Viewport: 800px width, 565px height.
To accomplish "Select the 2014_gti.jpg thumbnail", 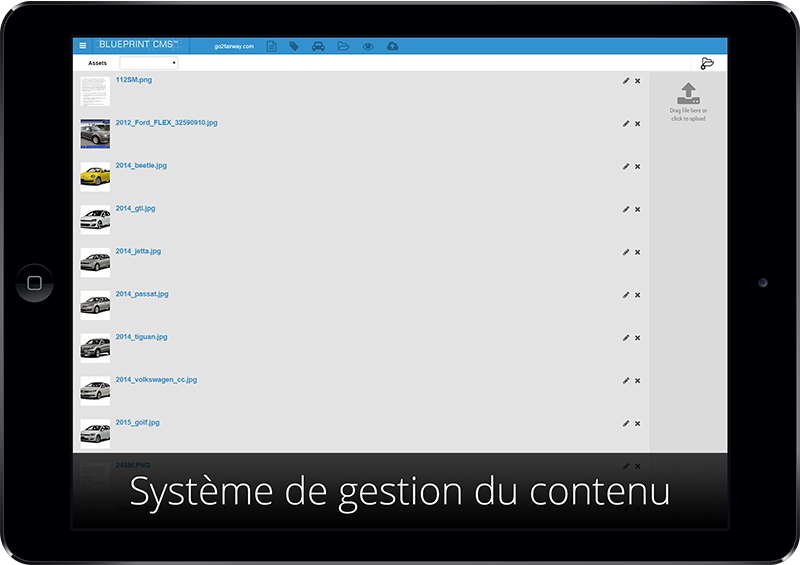I will click(95, 220).
